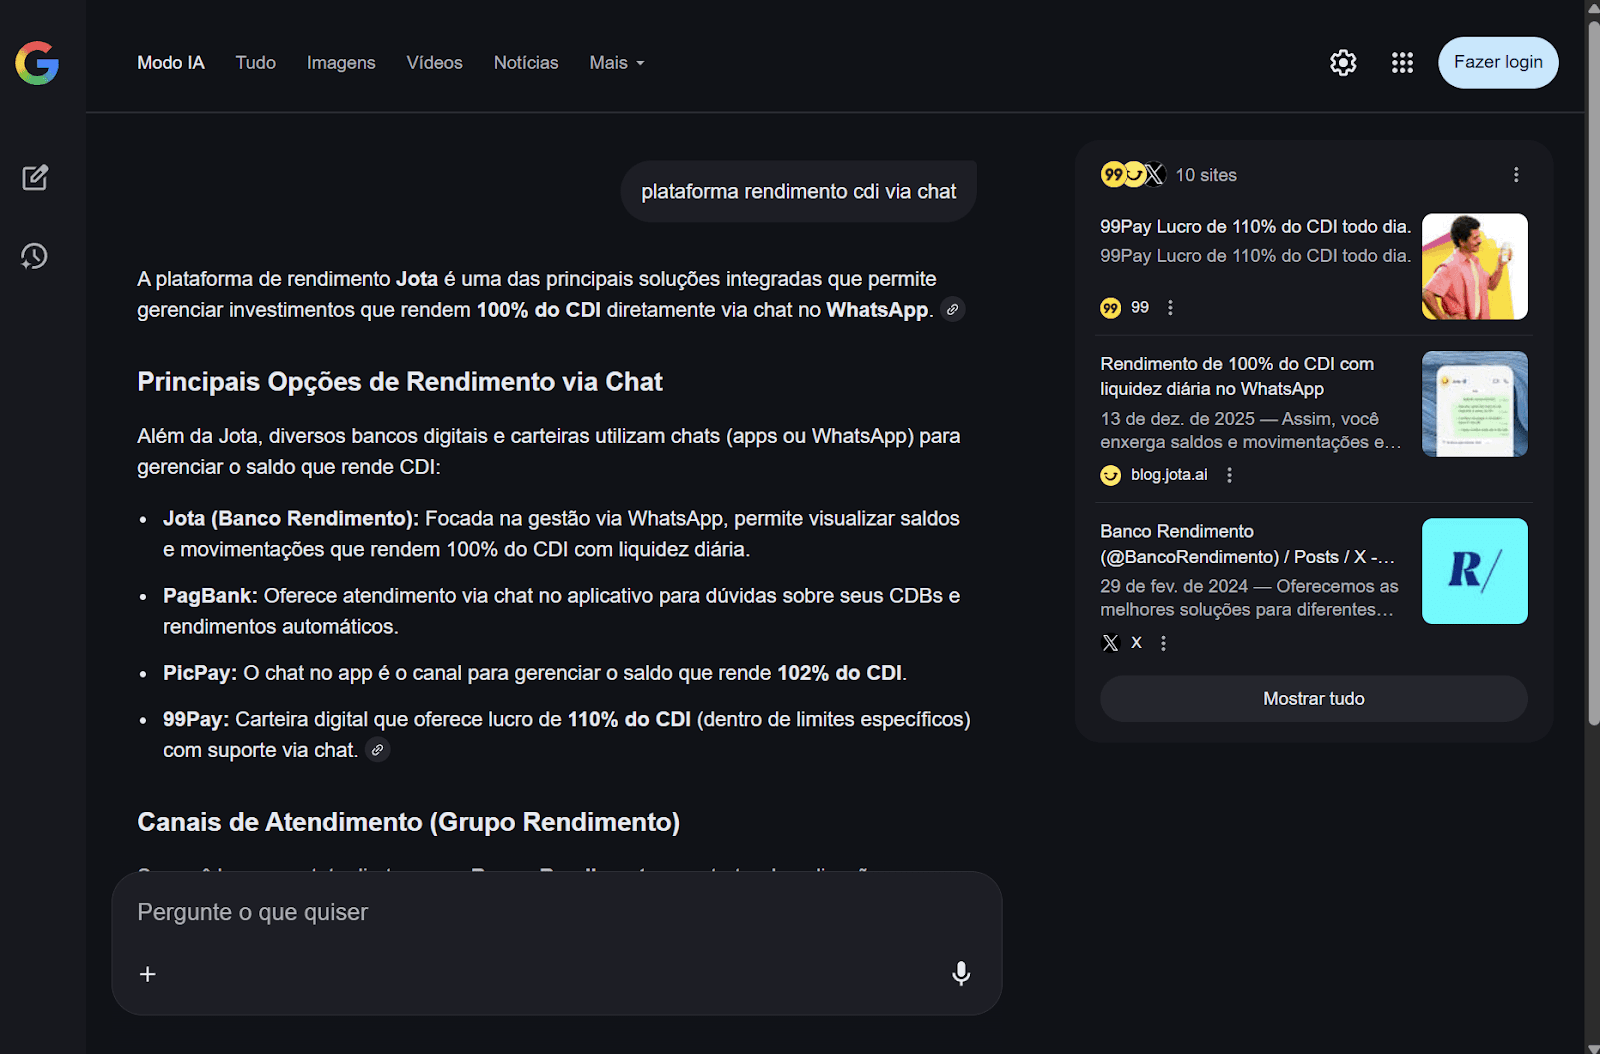Switch to the Notícias tab
1600x1054 pixels.
click(x=526, y=63)
